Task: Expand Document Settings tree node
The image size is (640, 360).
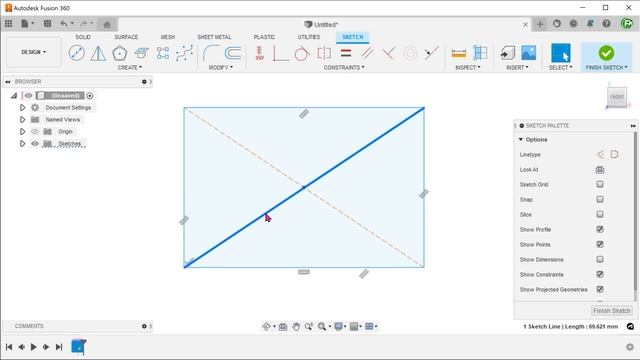Action: pos(22,107)
